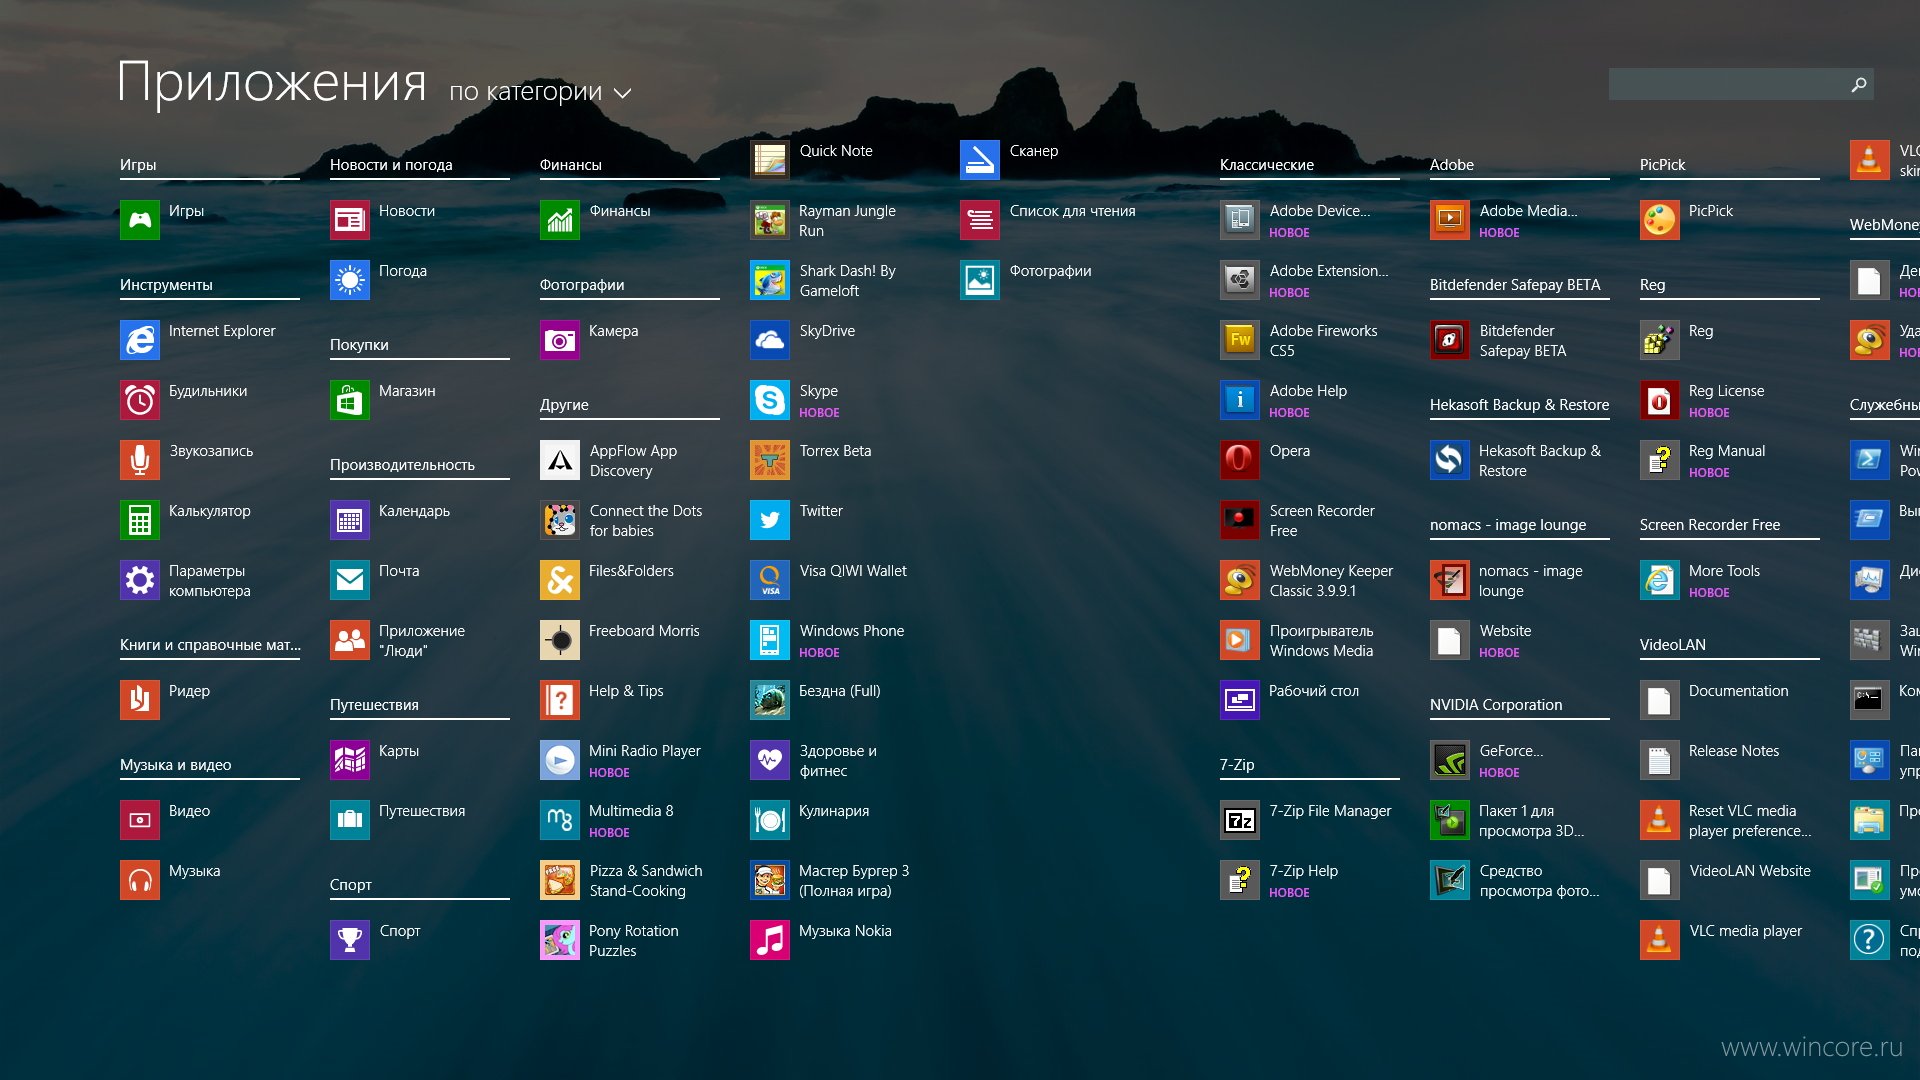Launch the Финансы chart icon
The height and width of the screenshot is (1080, 1920).
point(560,220)
